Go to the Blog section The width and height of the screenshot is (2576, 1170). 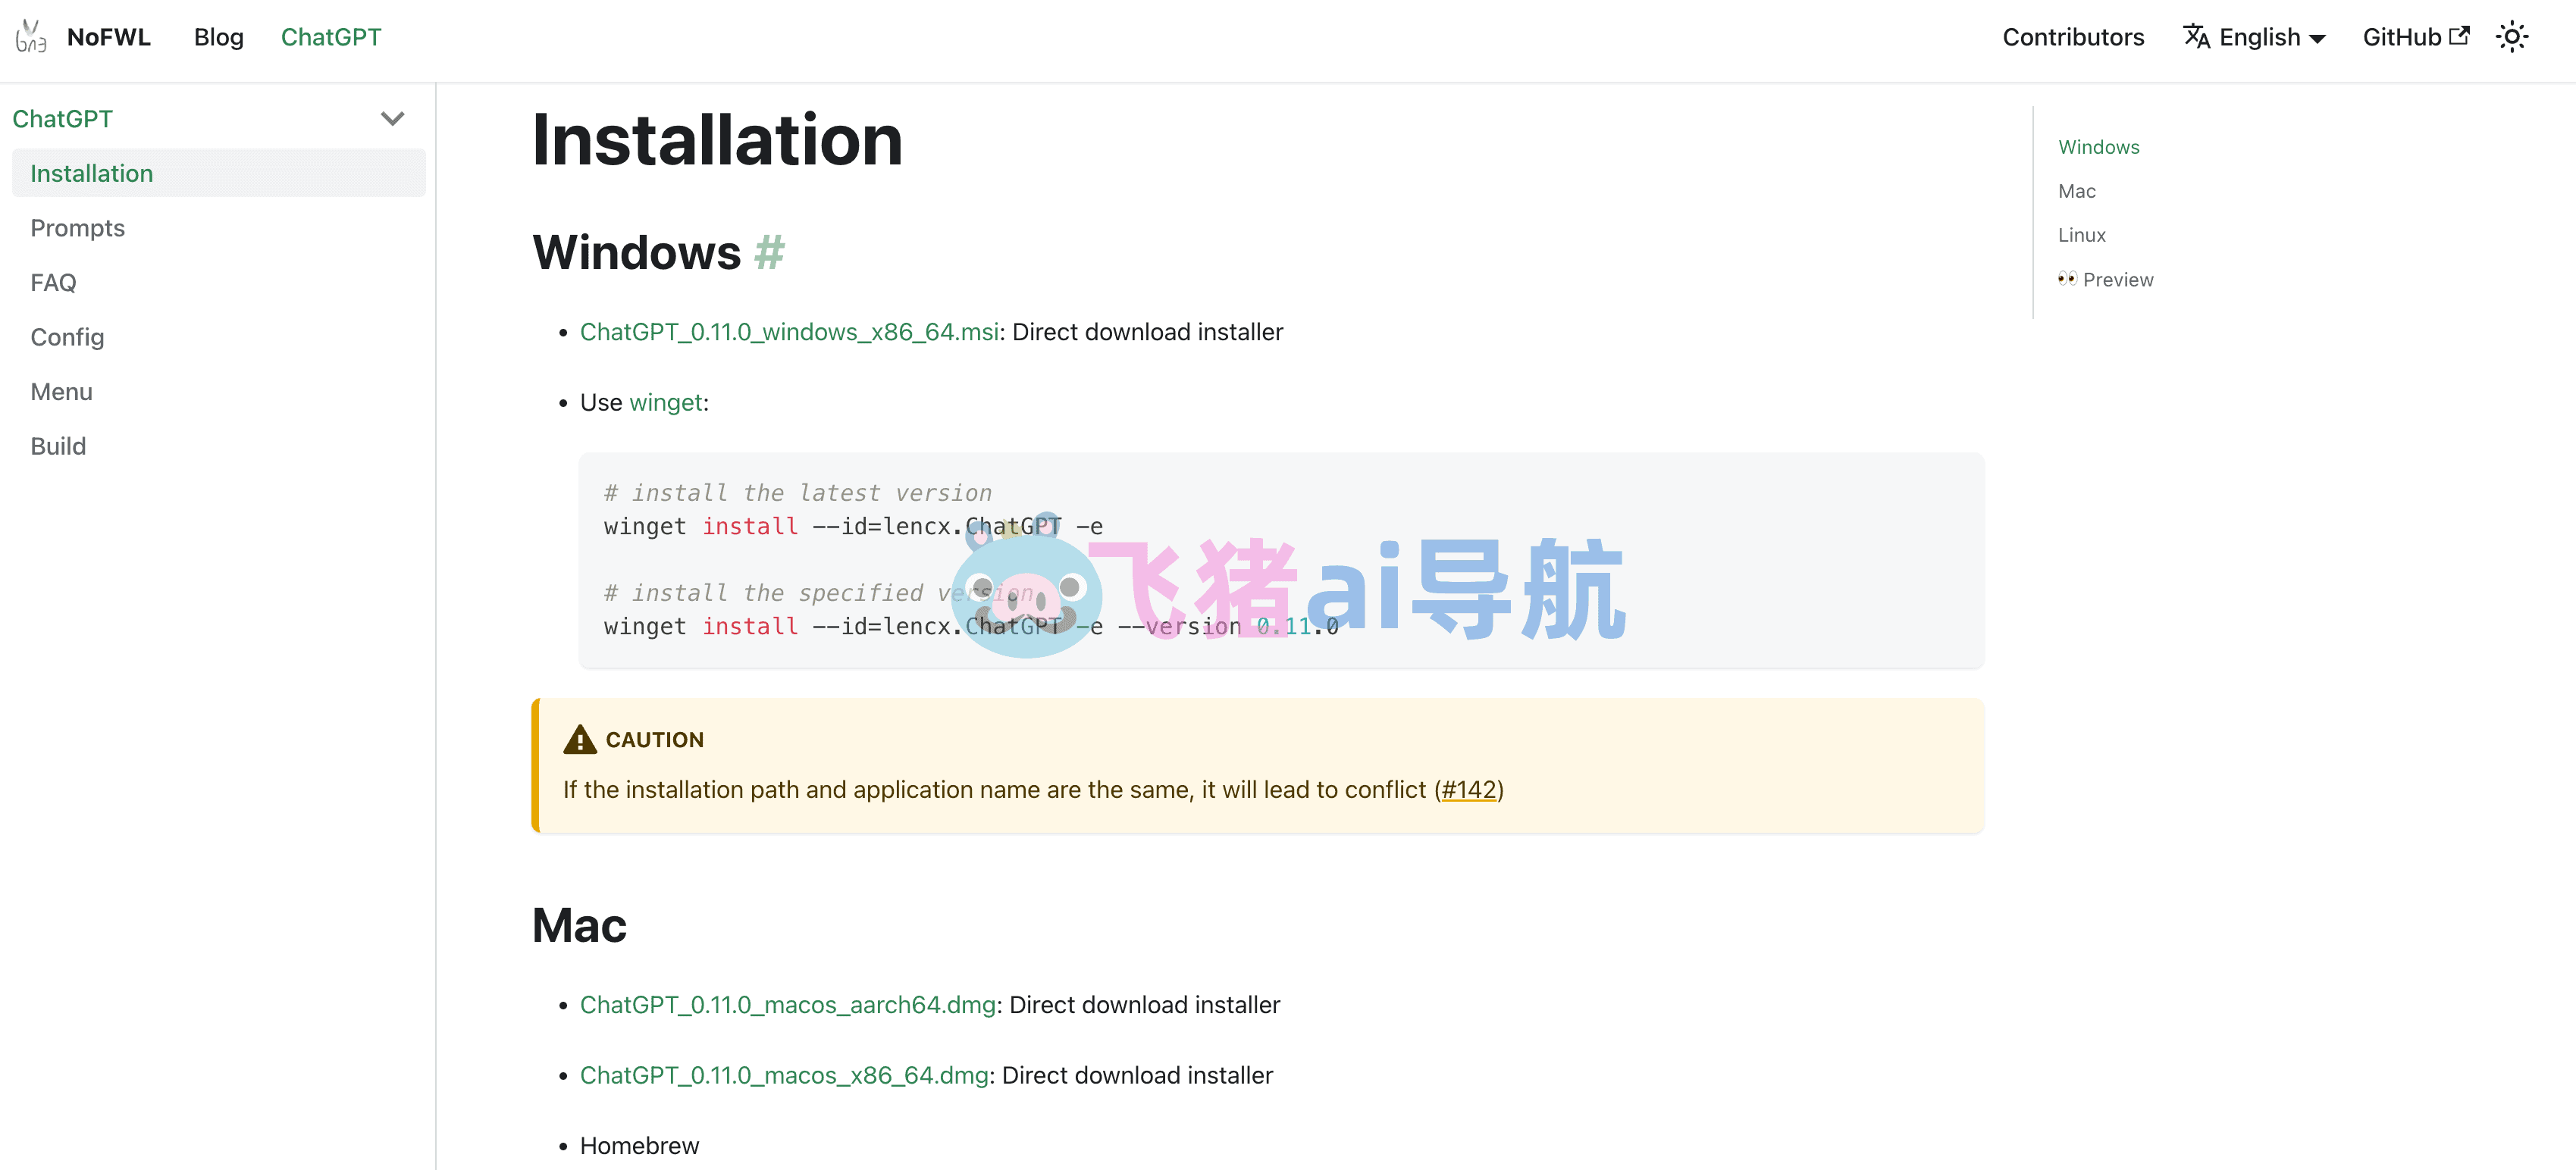pos(219,37)
